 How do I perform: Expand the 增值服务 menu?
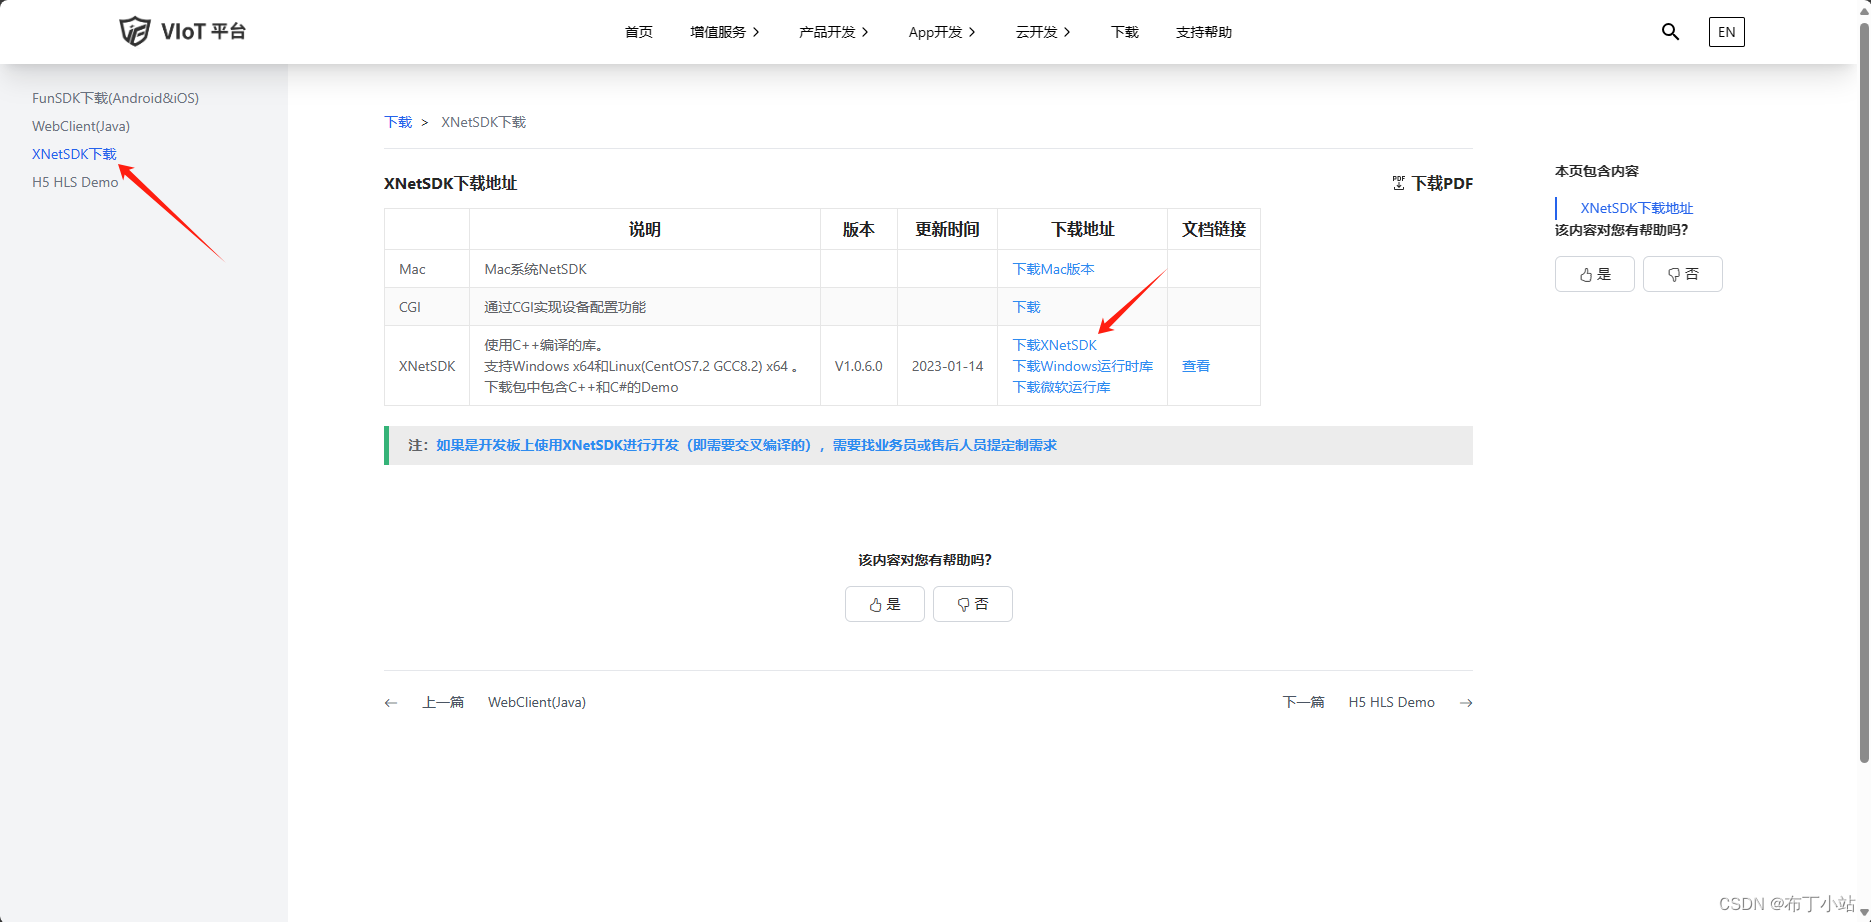(x=725, y=32)
